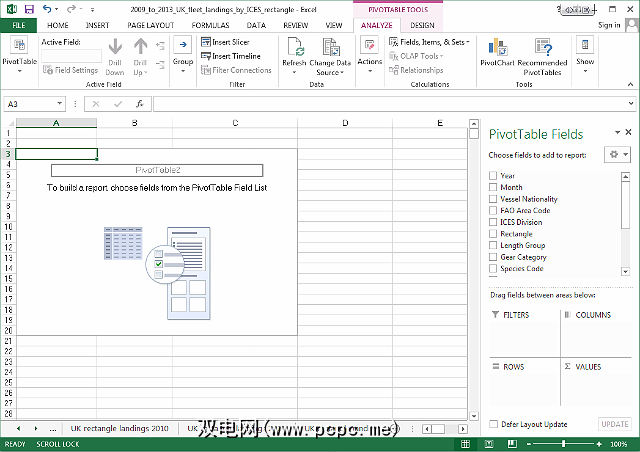Enable the Defer Layout Update checkbox
Image resolution: width=640 pixels, height=452 pixels.
pos(494,424)
